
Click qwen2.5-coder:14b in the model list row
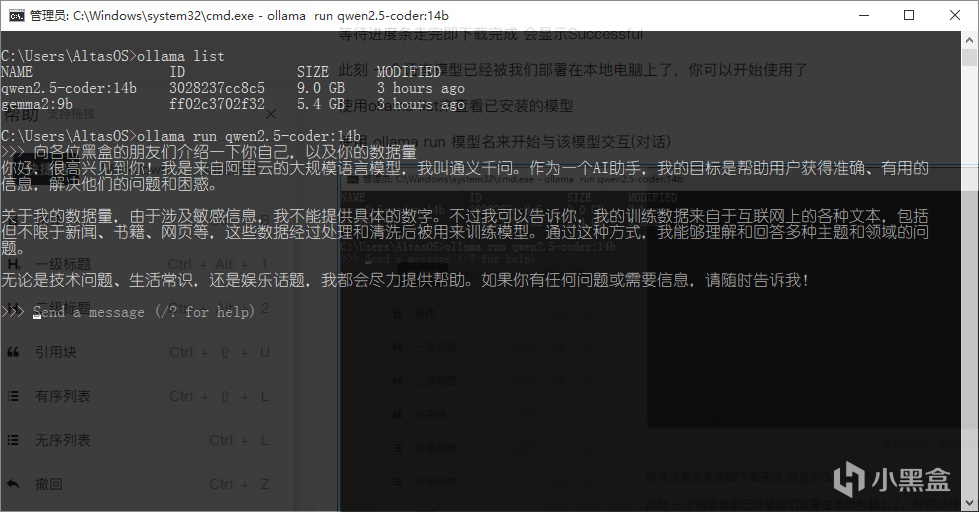pyautogui.click(x=69, y=88)
